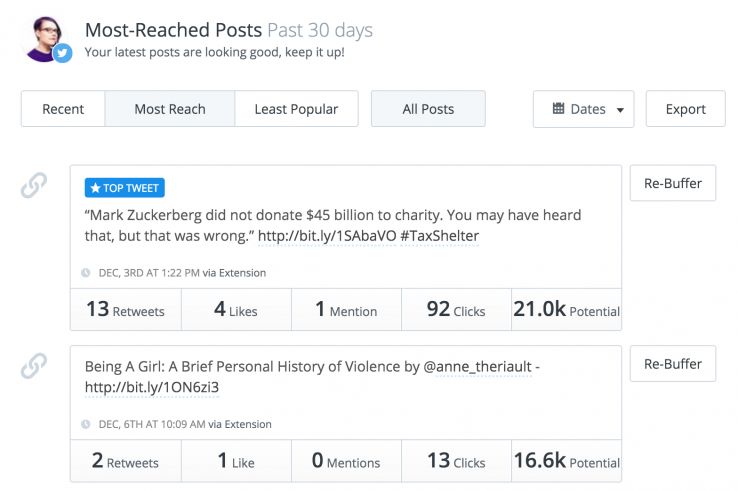Screen dimensions: 738x491
Task: Click link icon beside the Being A Girl tweet
Action: [x=34, y=367]
